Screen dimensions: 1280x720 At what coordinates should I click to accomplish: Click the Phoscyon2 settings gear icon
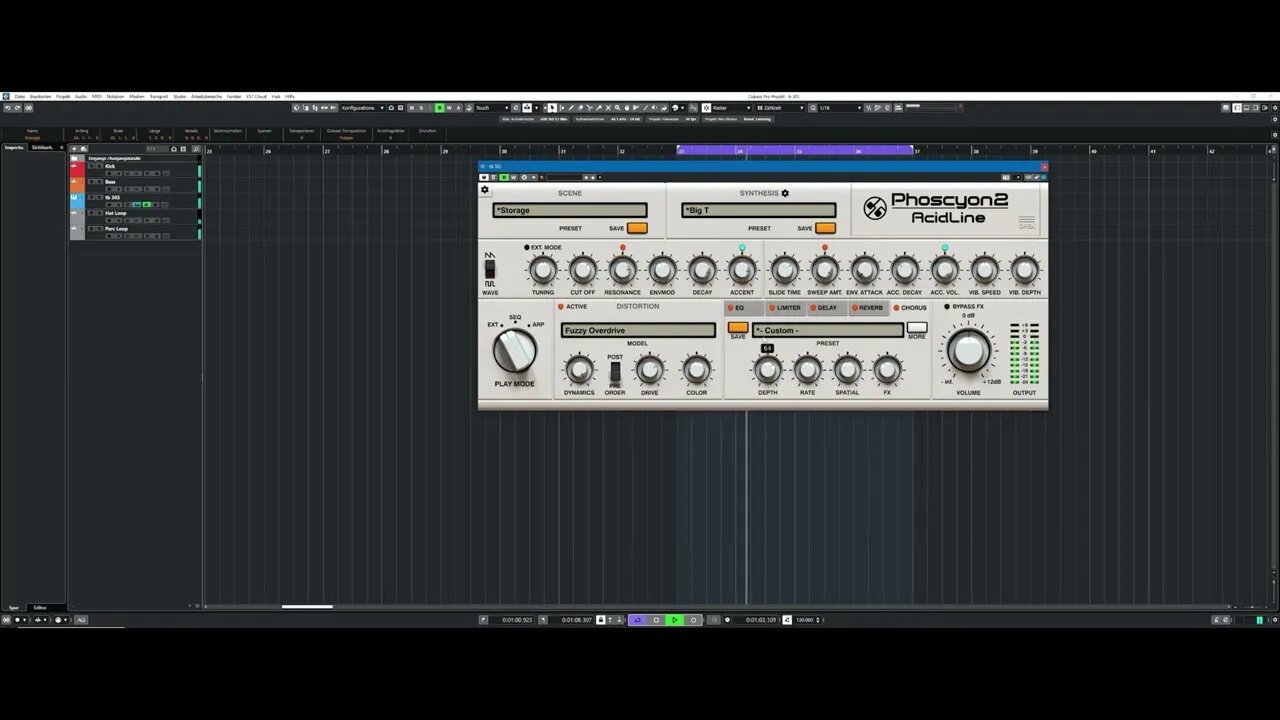pyautogui.click(x=485, y=190)
